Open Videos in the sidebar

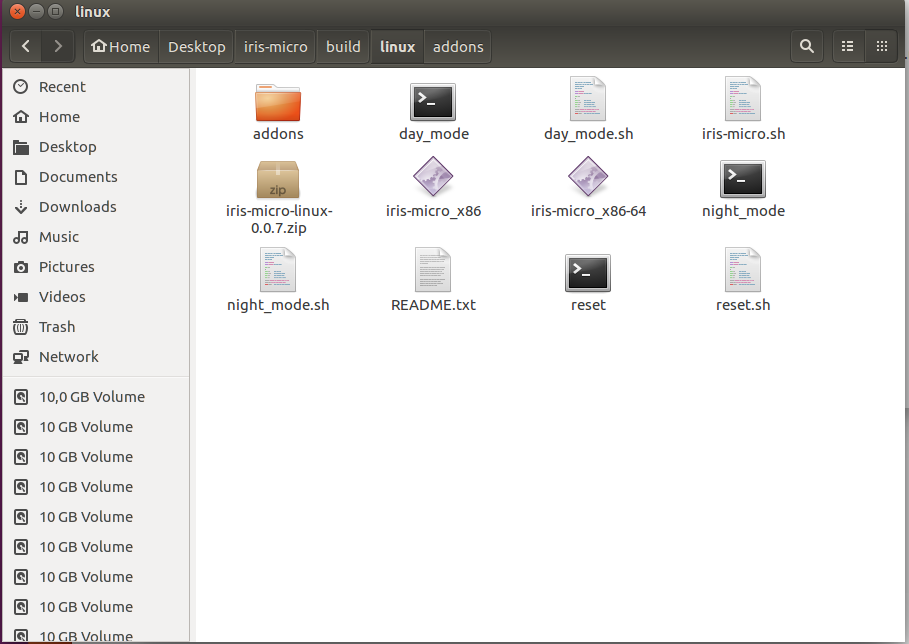tap(96, 297)
